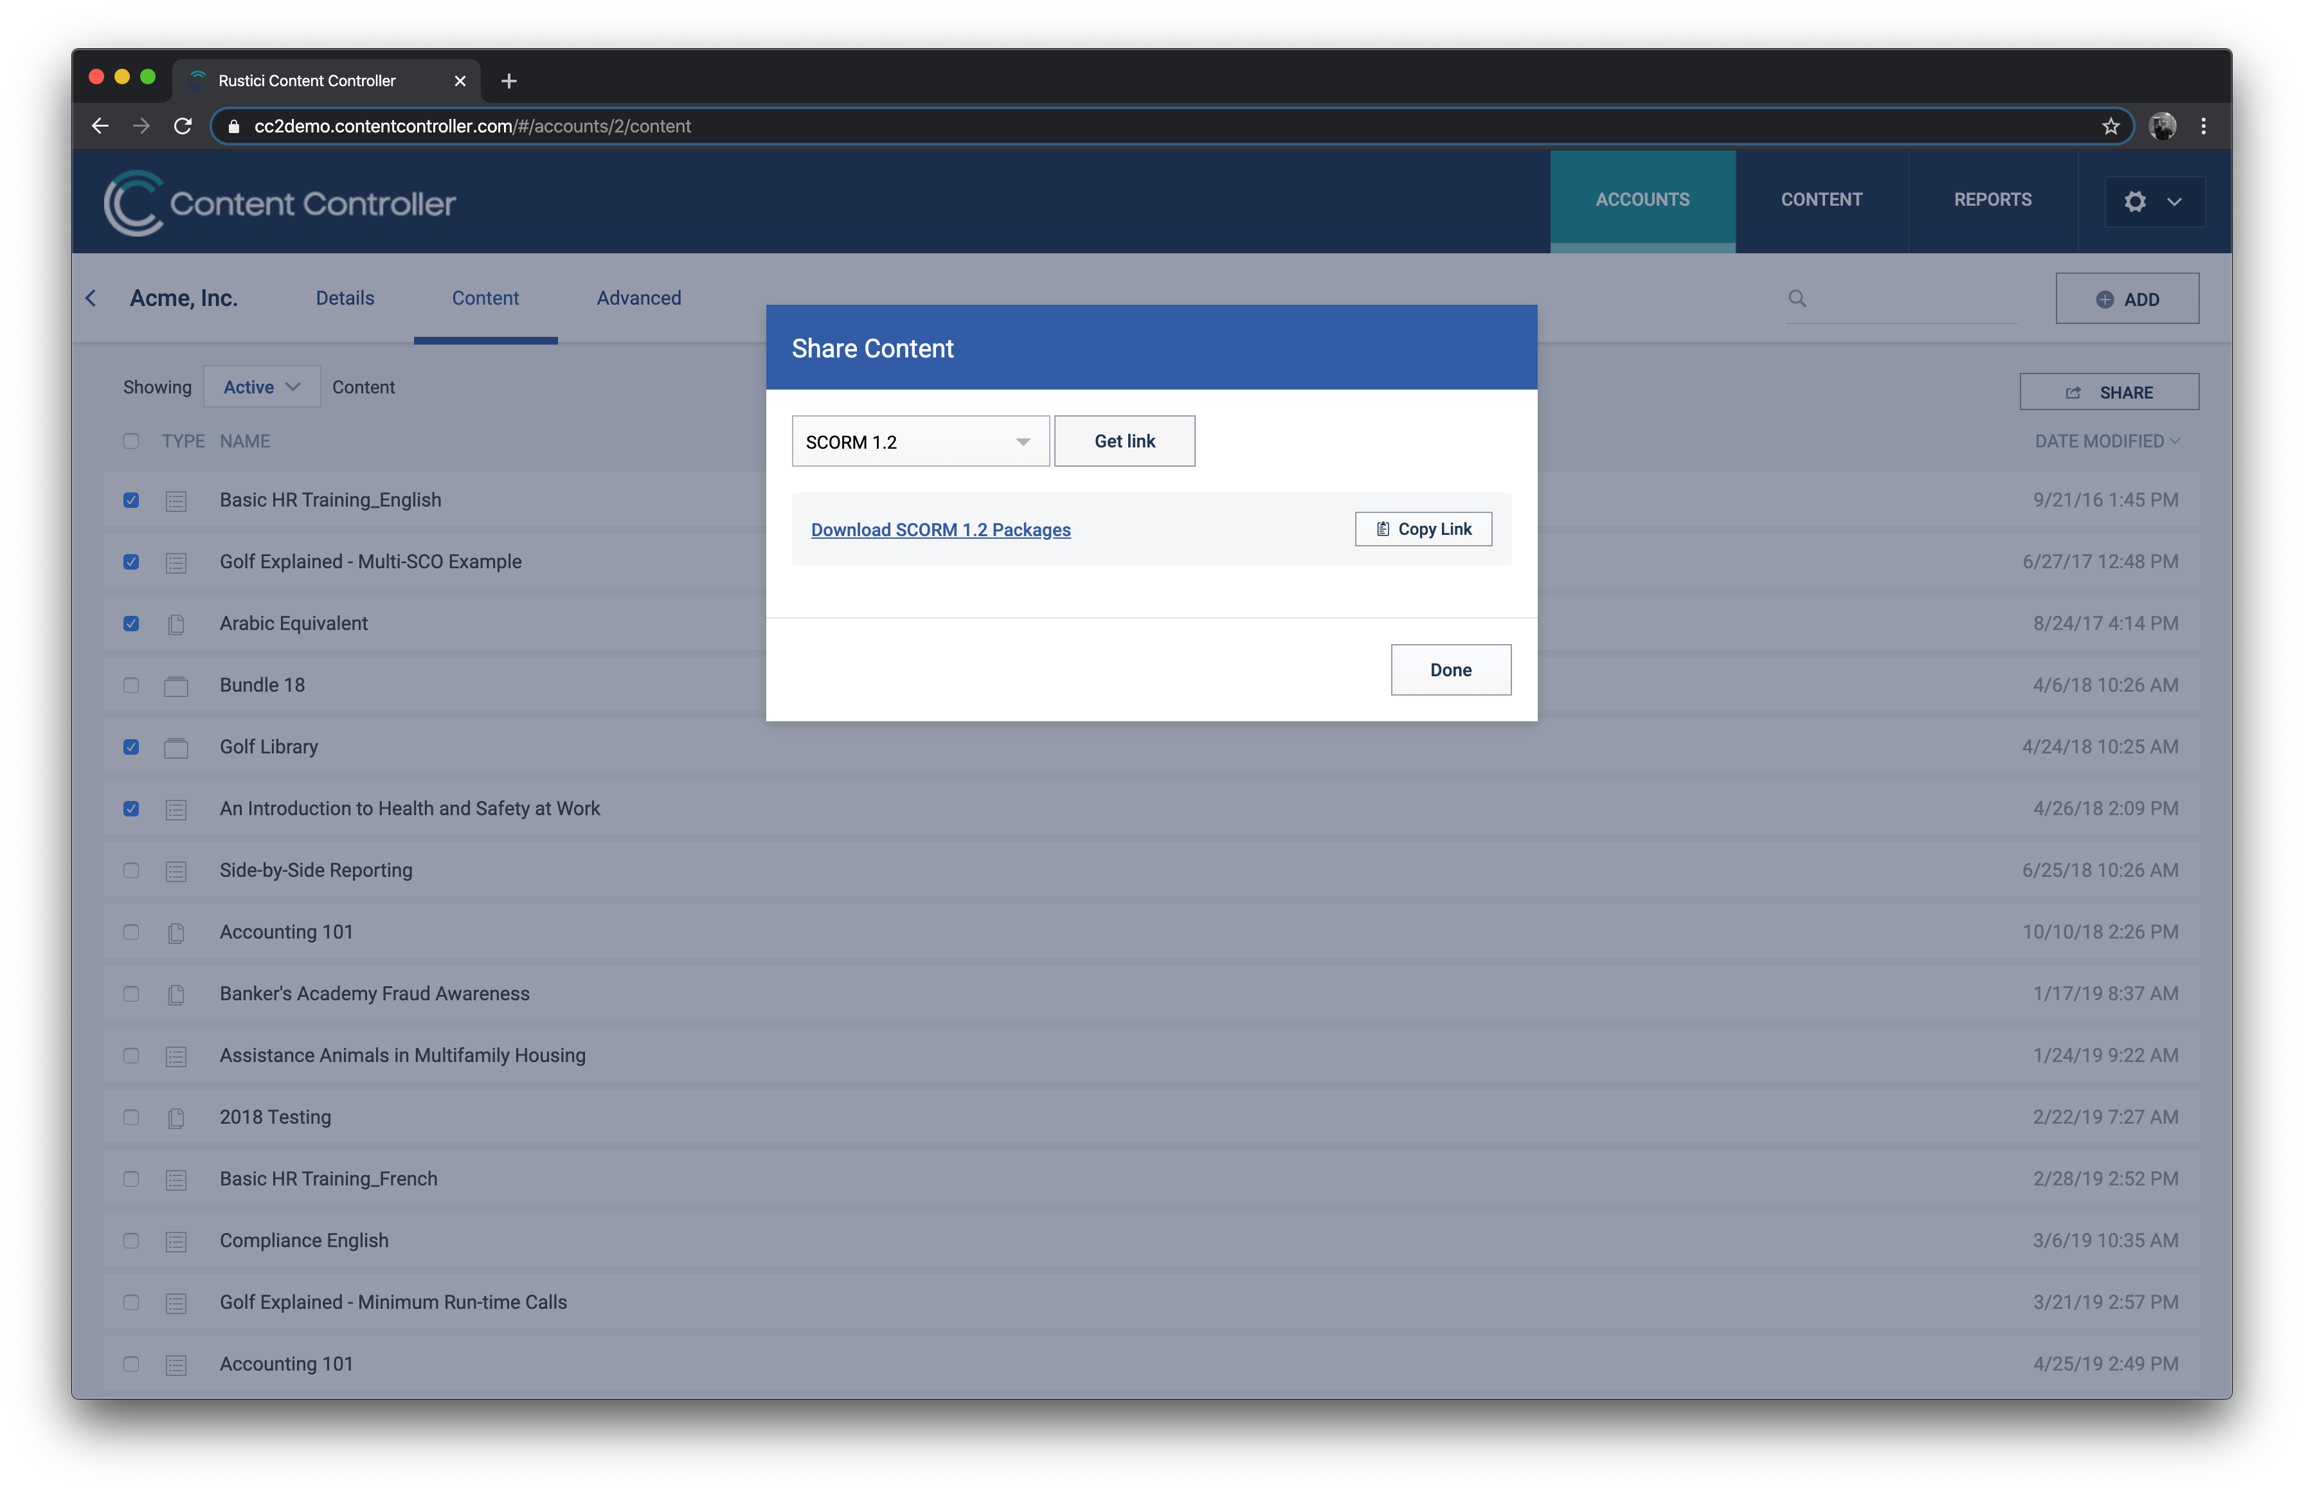The width and height of the screenshot is (2304, 1494).
Task: Open Assistance Animals in Multifamily Housing
Action: click(x=403, y=1056)
